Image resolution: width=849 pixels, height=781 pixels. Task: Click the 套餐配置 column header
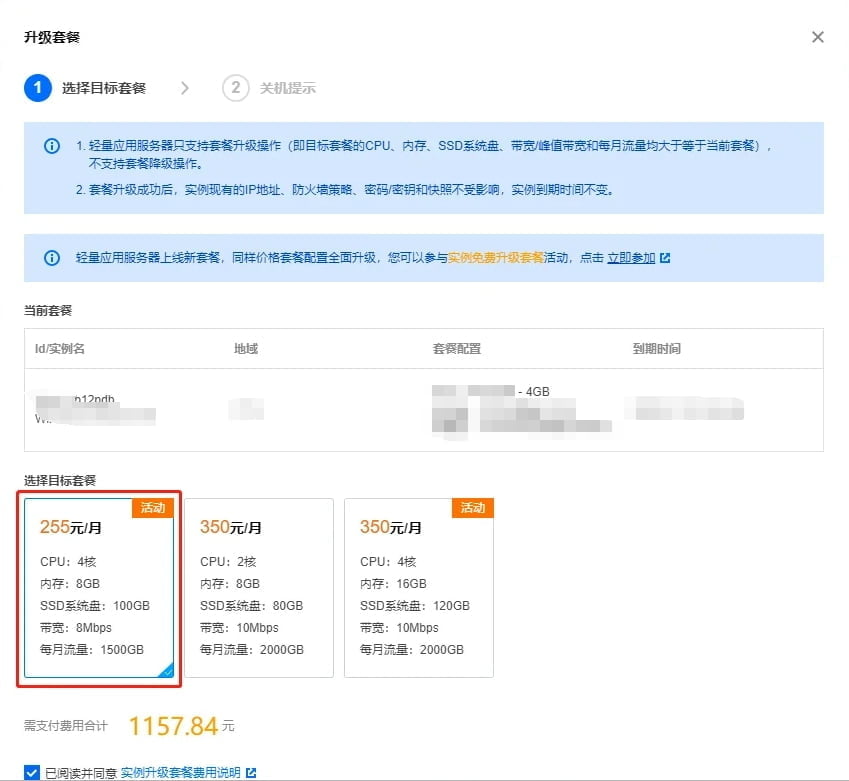[457, 348]
